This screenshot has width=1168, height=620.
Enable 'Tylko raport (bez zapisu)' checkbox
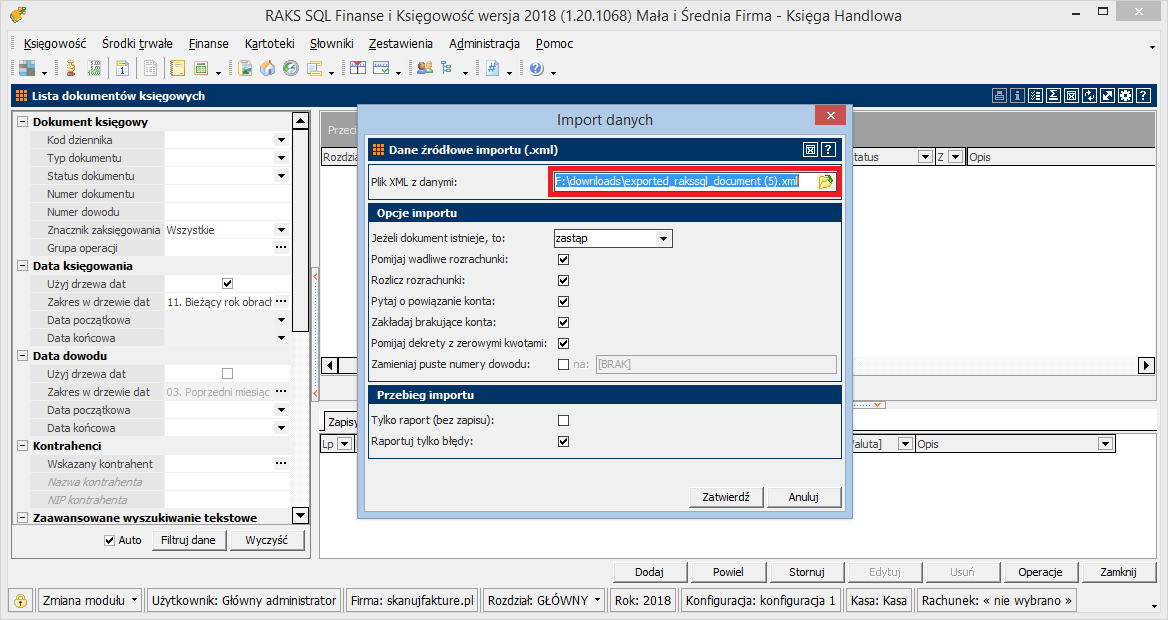point(564,420)
